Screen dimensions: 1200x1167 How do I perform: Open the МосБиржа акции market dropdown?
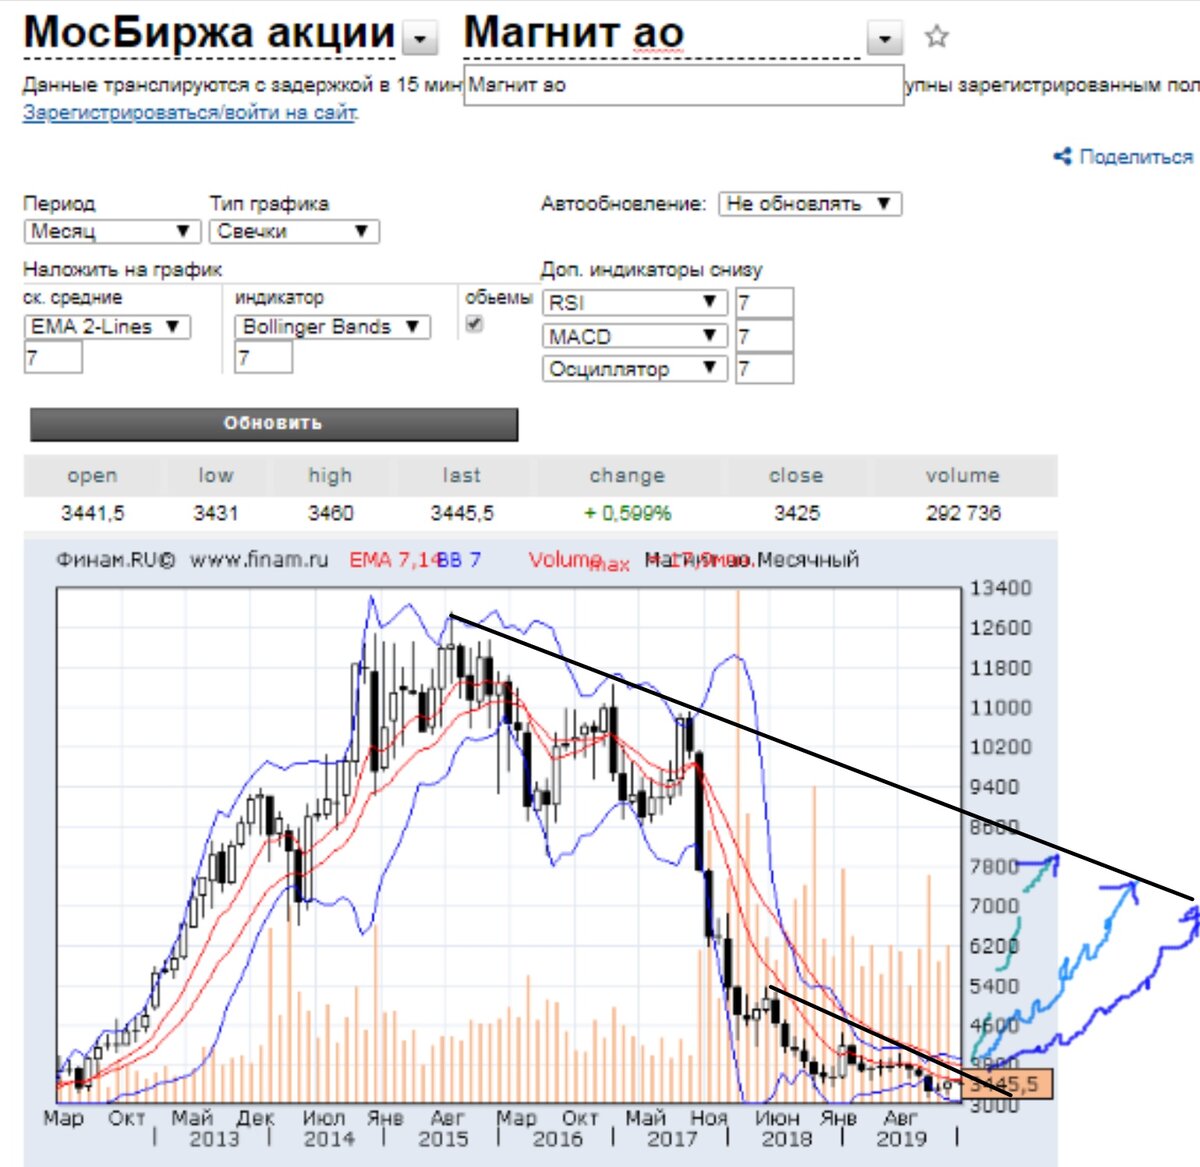tap(421, 39)
